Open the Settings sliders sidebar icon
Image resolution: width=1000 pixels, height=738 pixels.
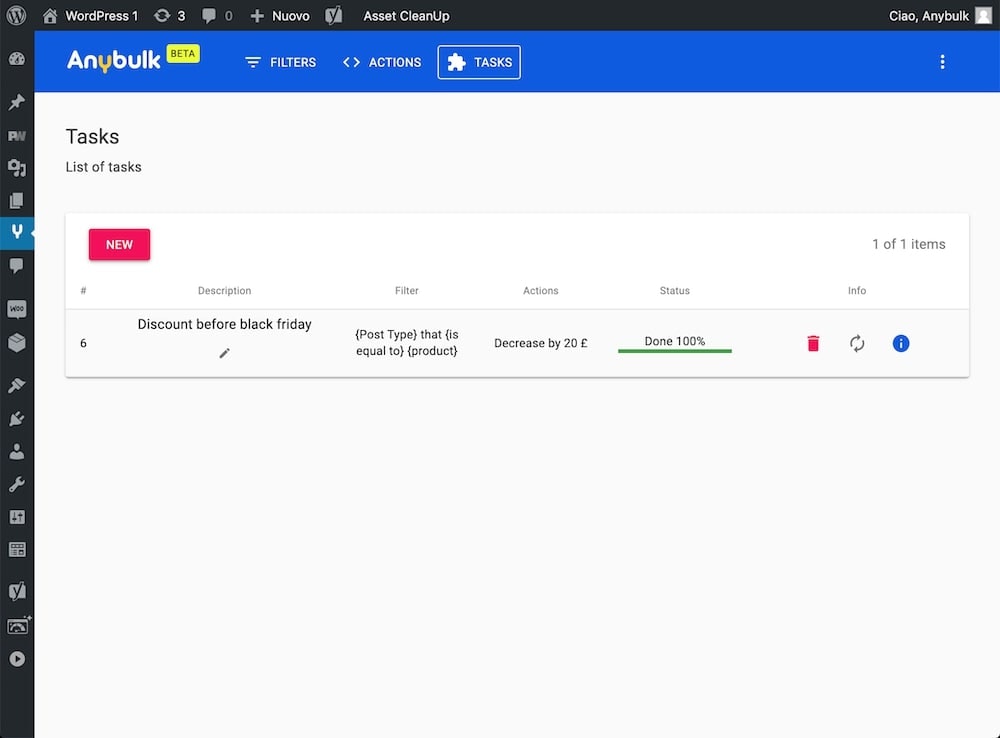[x=17, y=517]
